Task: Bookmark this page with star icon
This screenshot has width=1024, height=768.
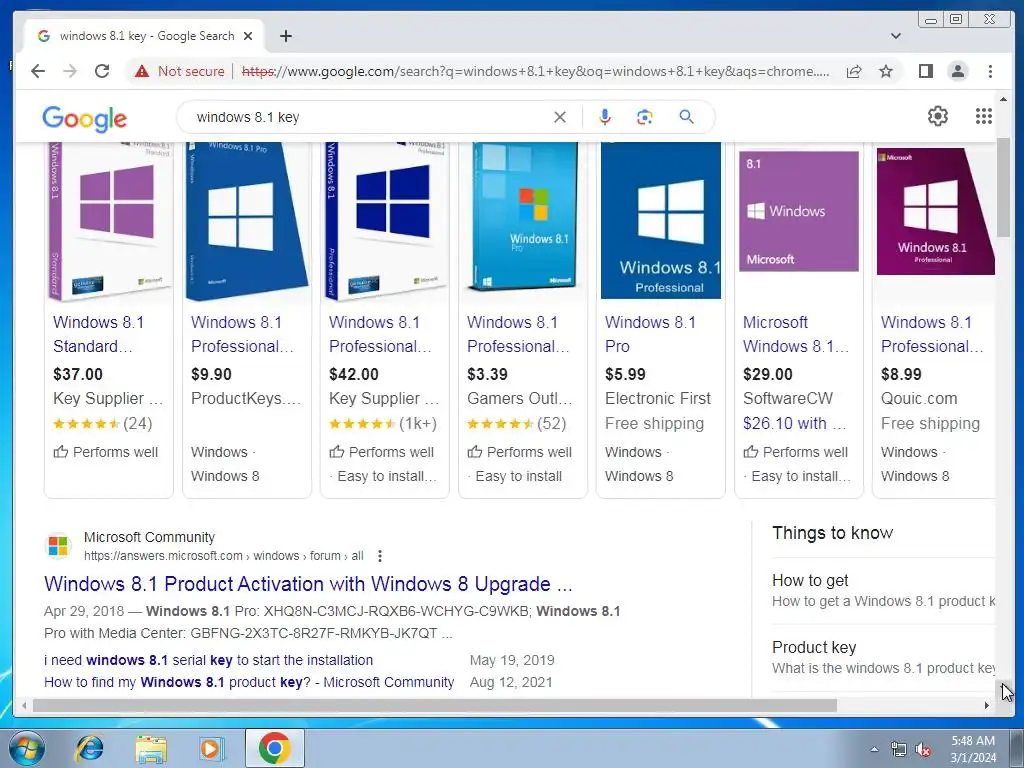Action: pyautogui.click(x=886, y=71)
